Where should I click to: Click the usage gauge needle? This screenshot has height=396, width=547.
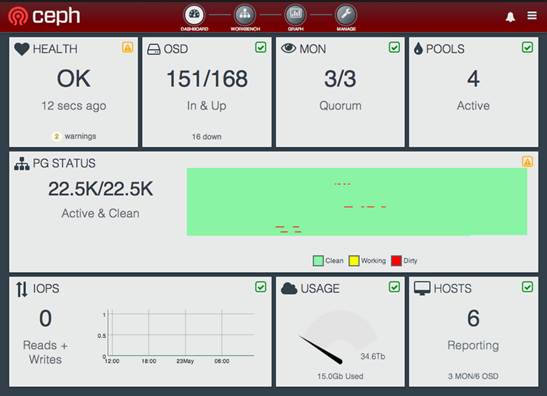(320, 350)
